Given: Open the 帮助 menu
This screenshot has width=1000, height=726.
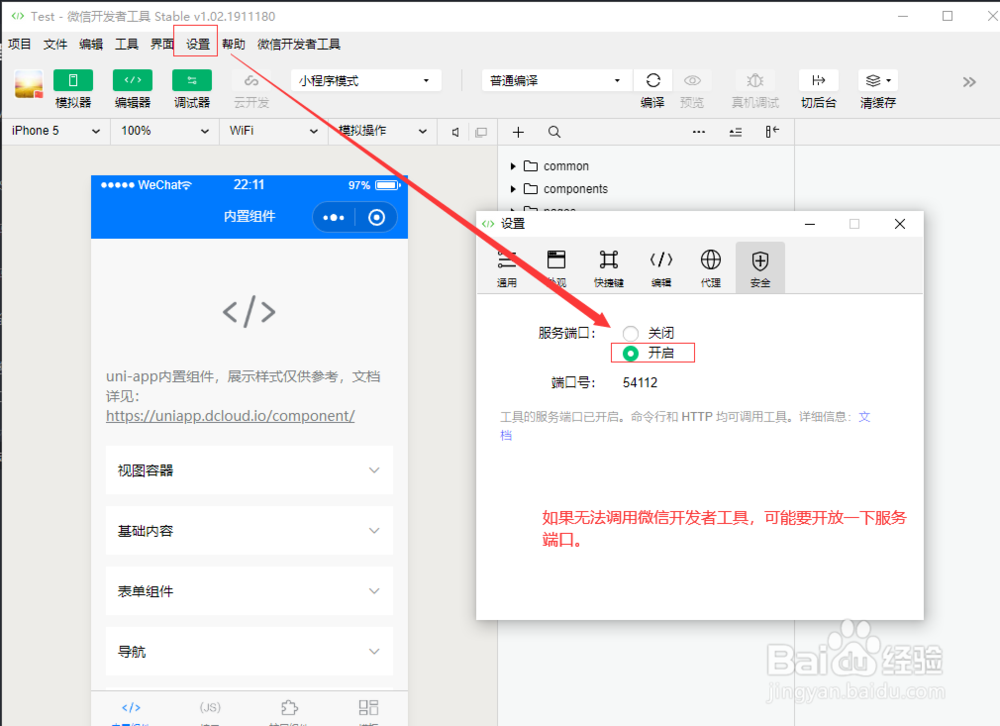Looking at the screenshot, I should [x=233, y=44].
